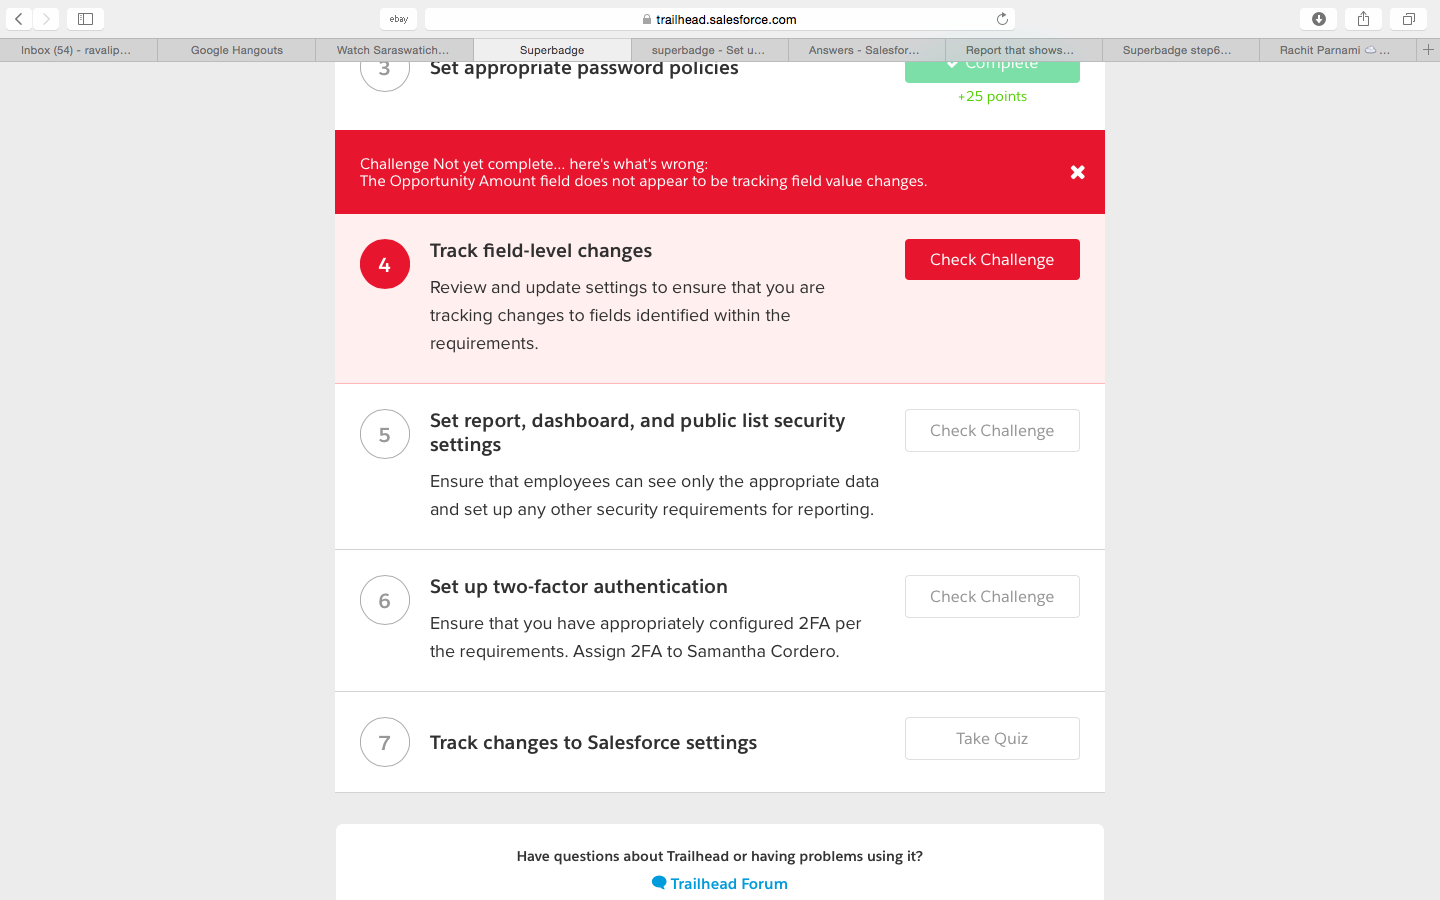This screenshot has height=900, width=1440.
Task: Click Check Challenge for two-factor authentication
Action: coord(991,597)
